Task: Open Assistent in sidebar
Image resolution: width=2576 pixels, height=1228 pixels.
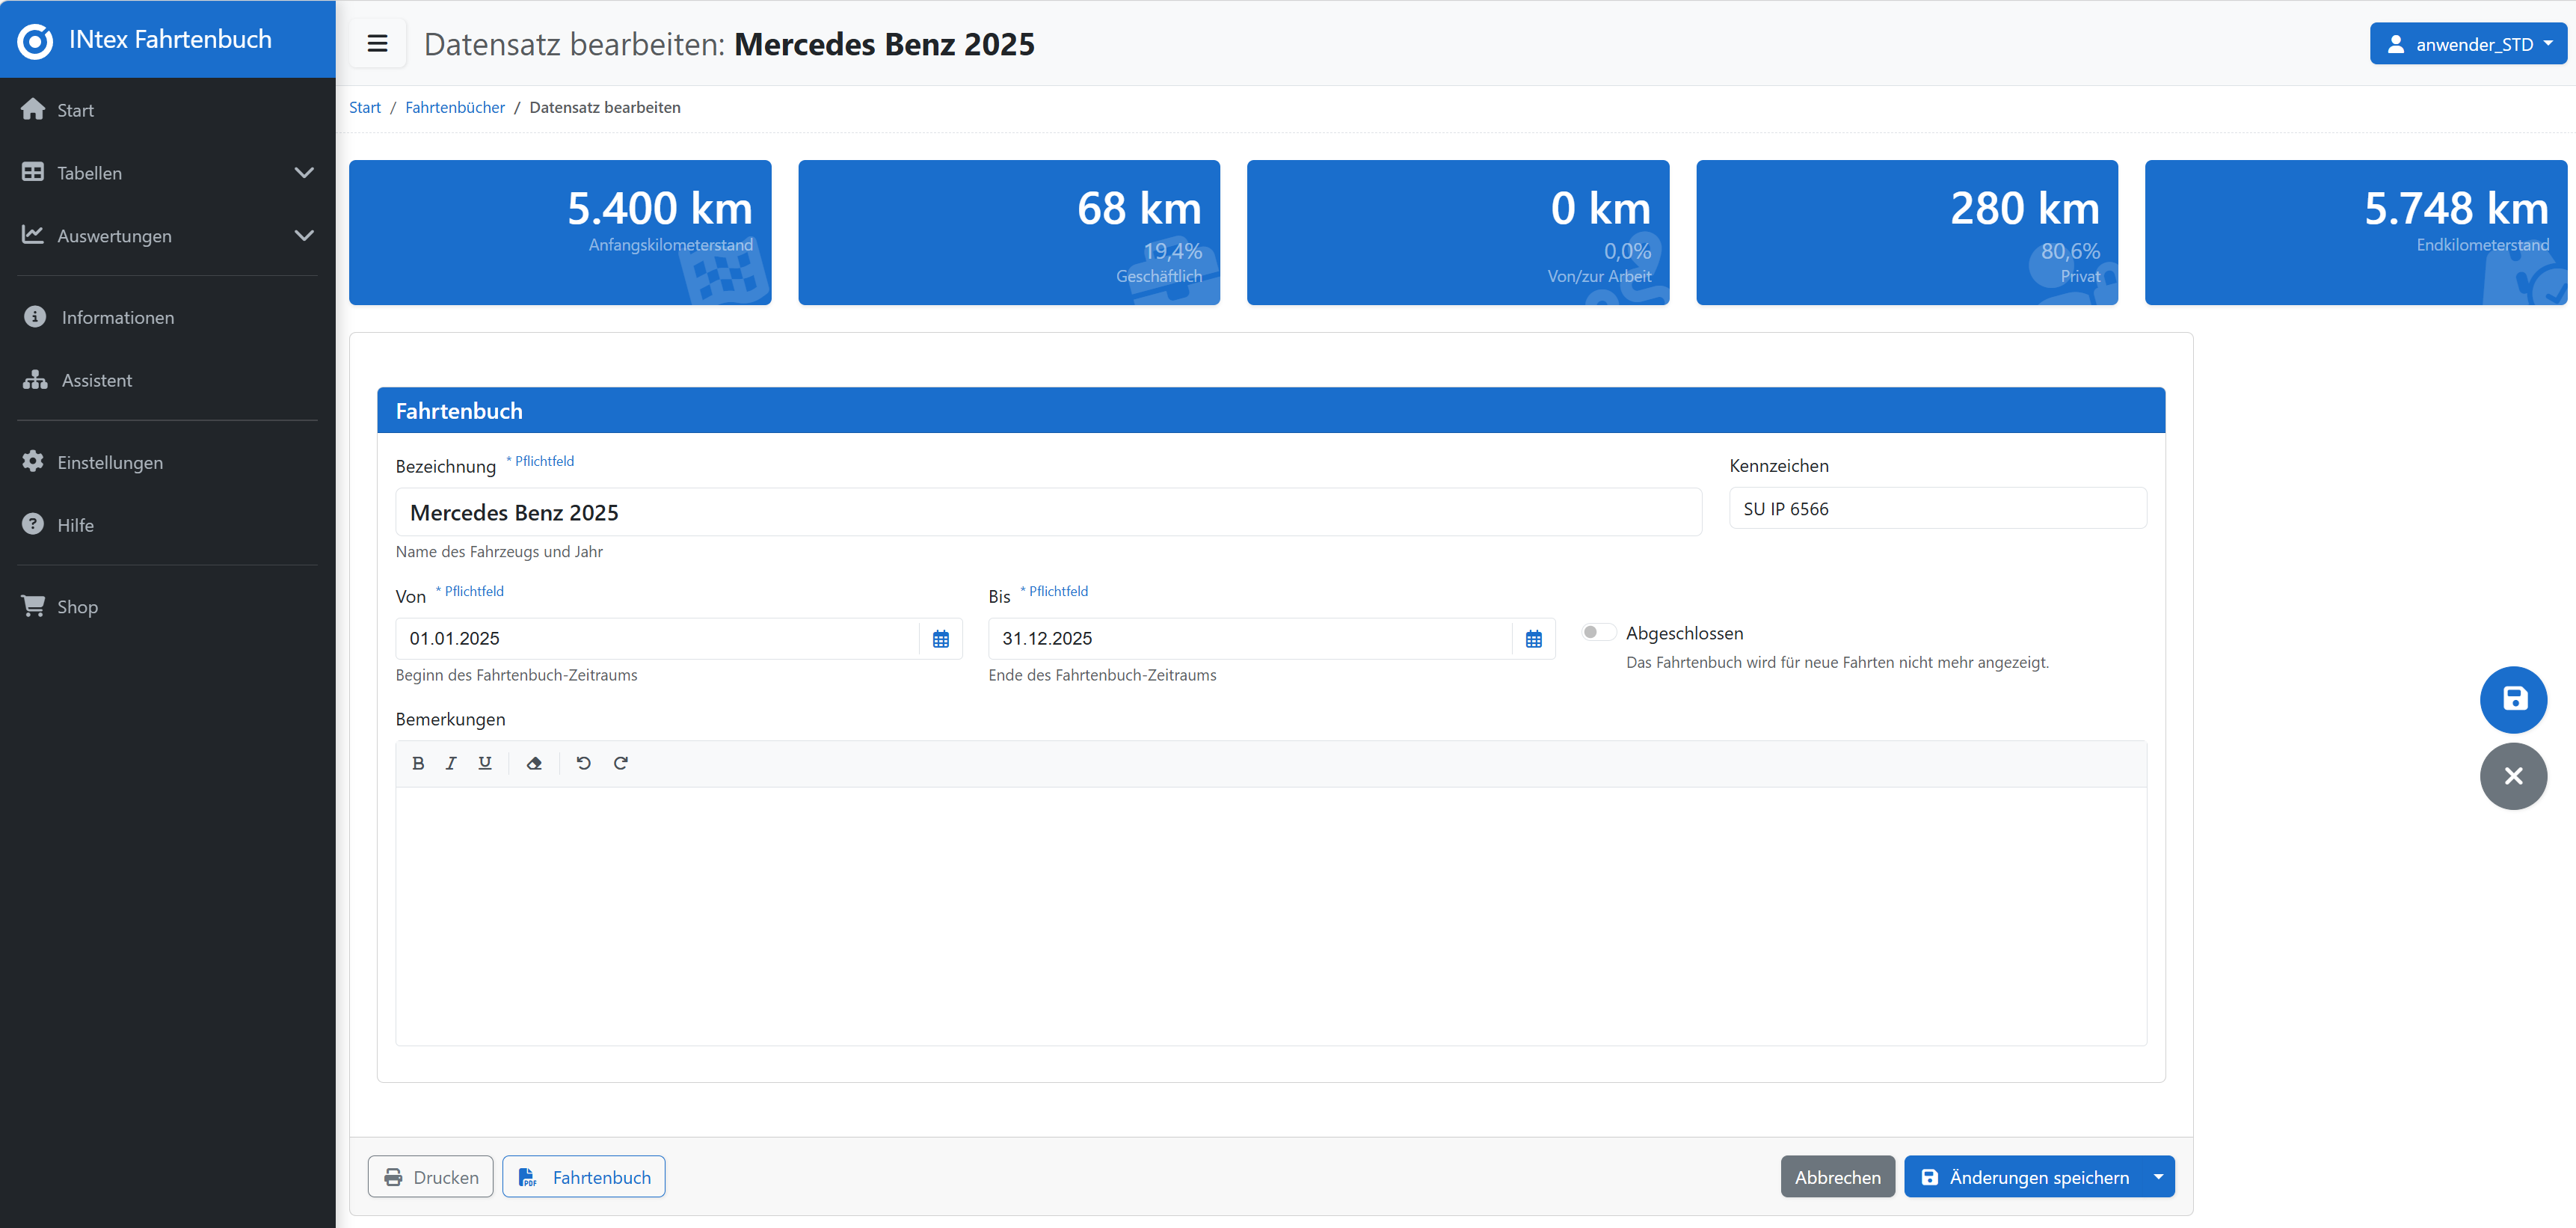Action: pyautogui.click(x=96, y=380)
